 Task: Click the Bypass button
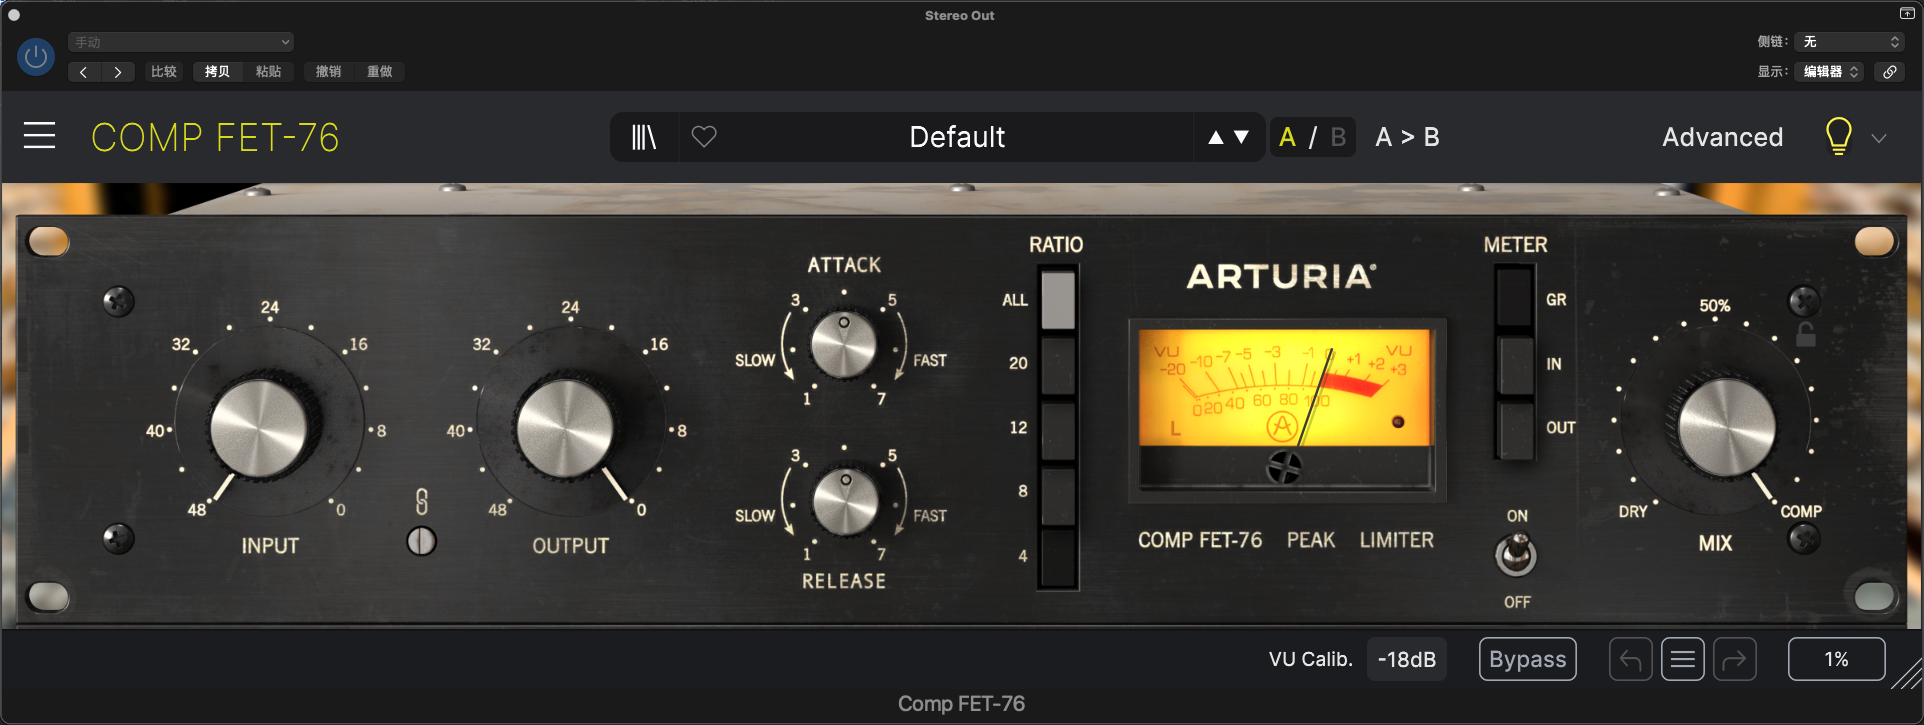click(x=1527, y=660)
